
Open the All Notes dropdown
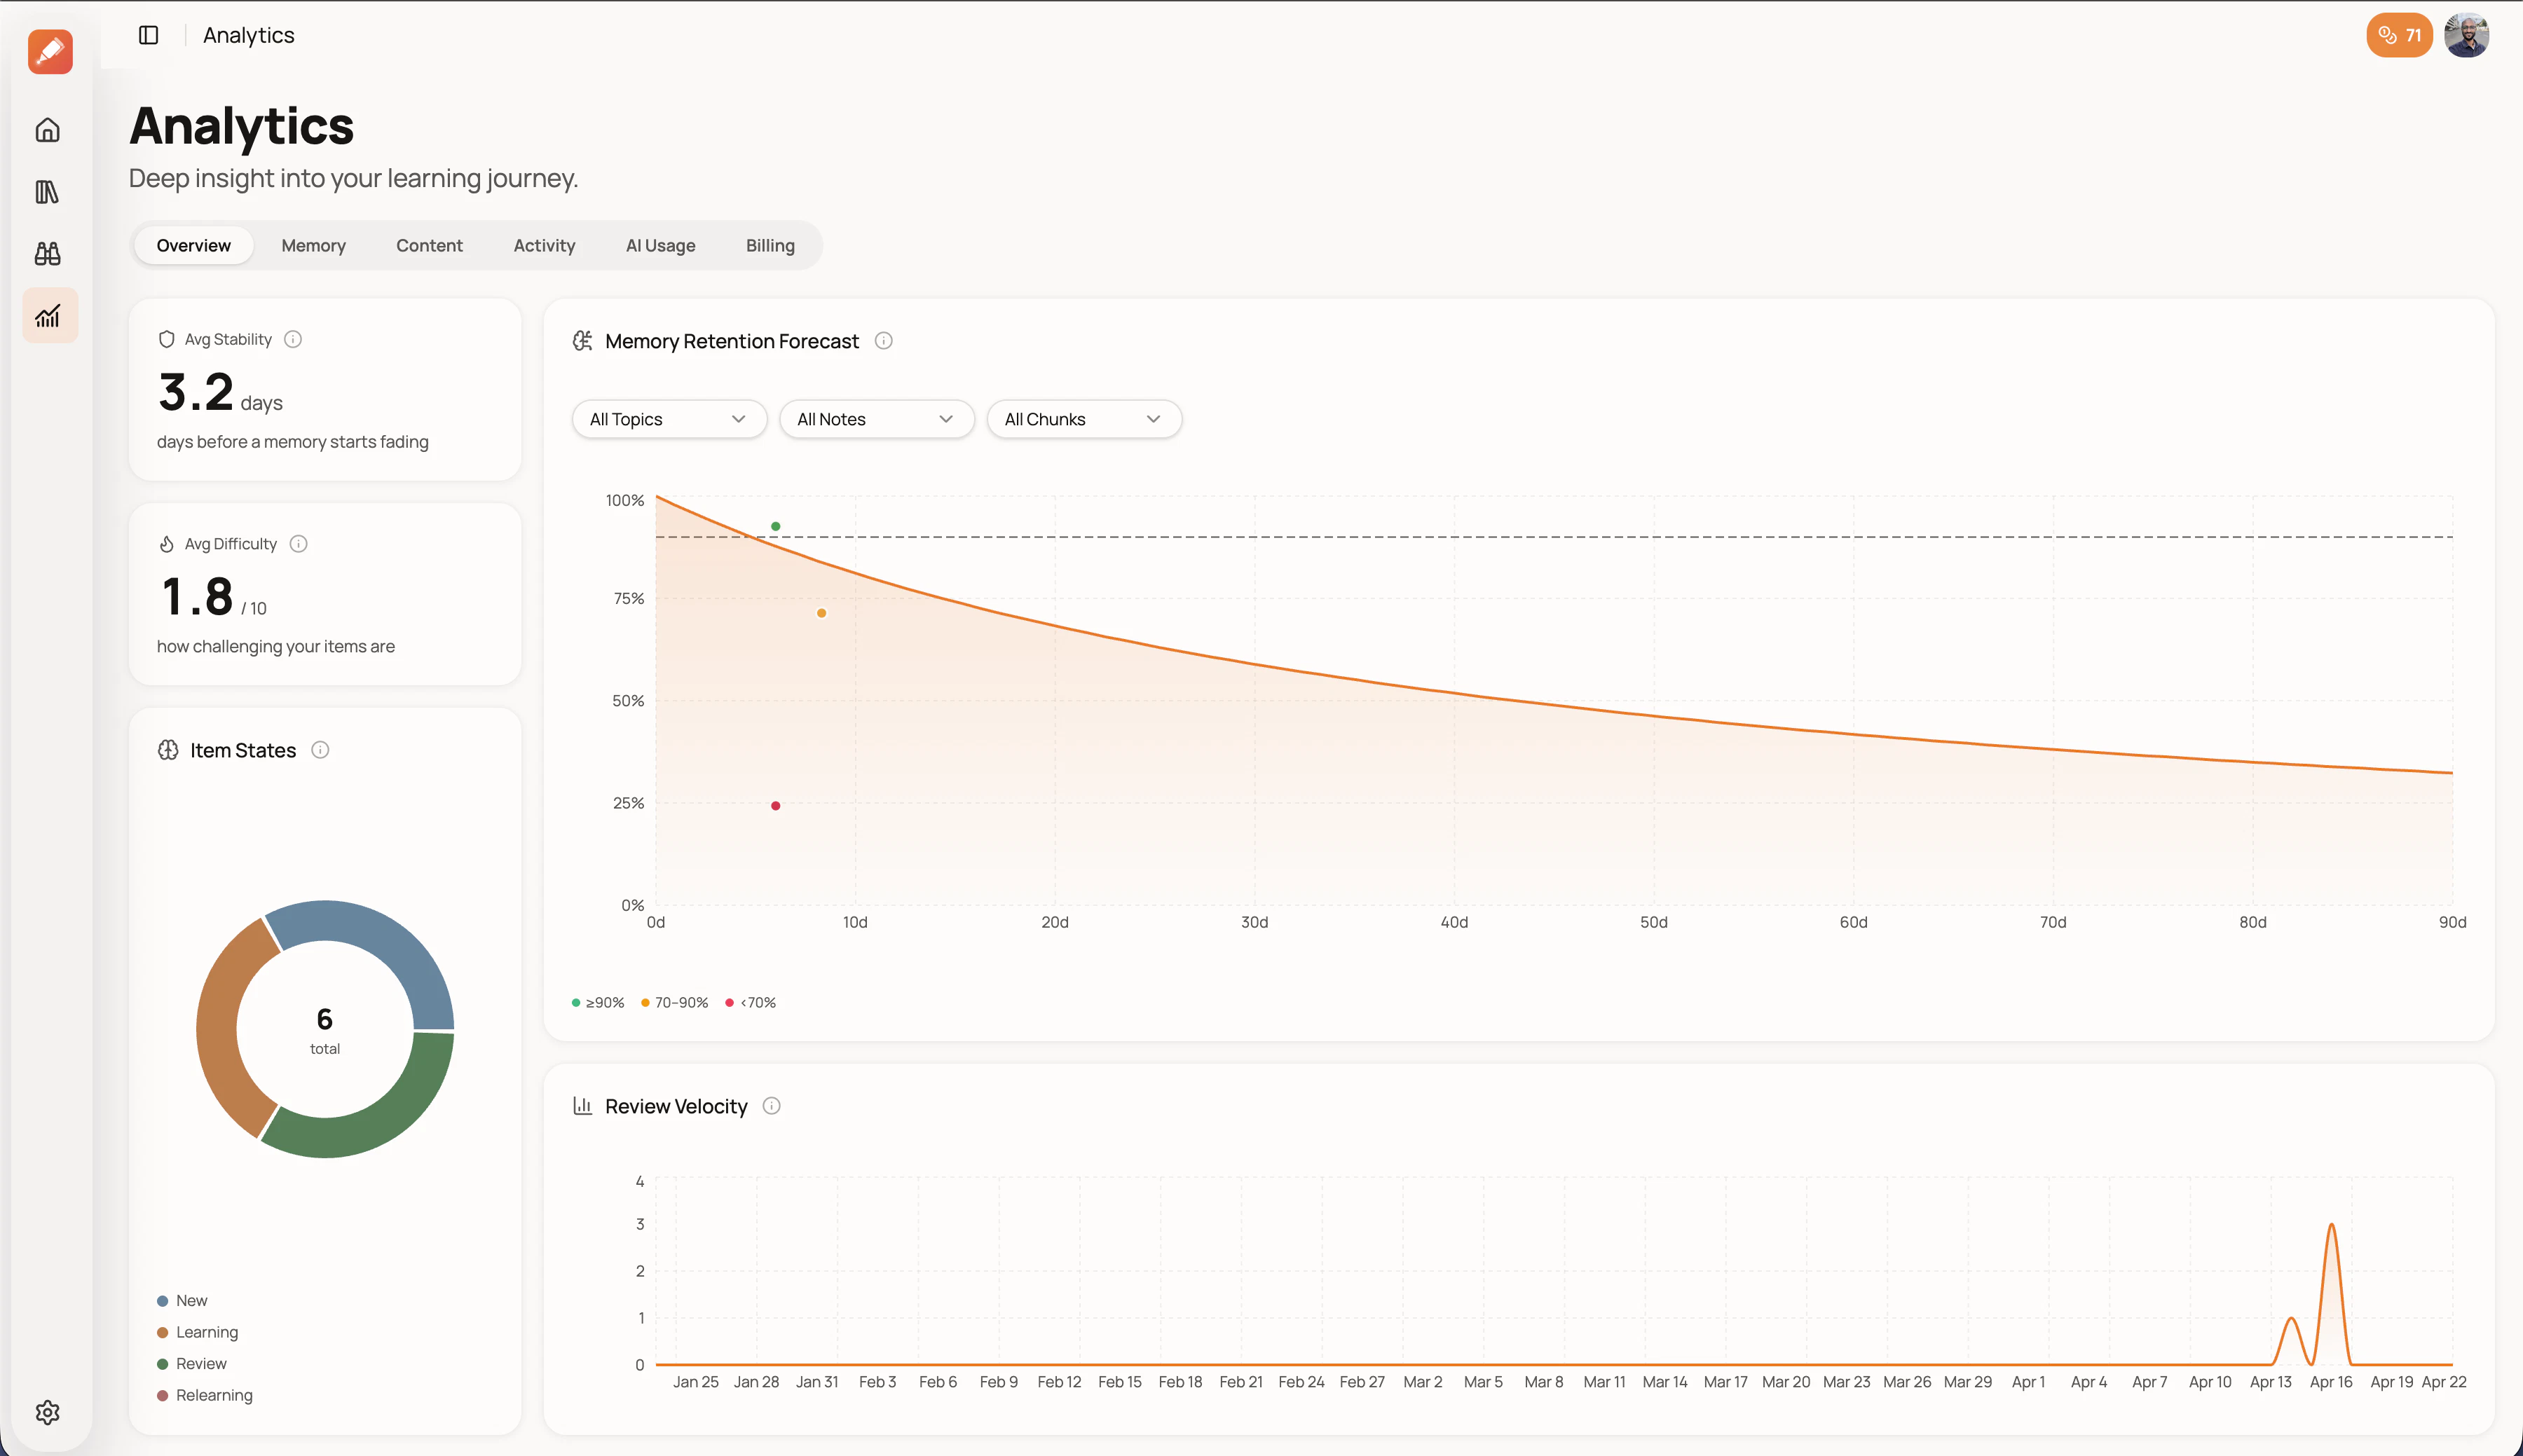(876, 419)
